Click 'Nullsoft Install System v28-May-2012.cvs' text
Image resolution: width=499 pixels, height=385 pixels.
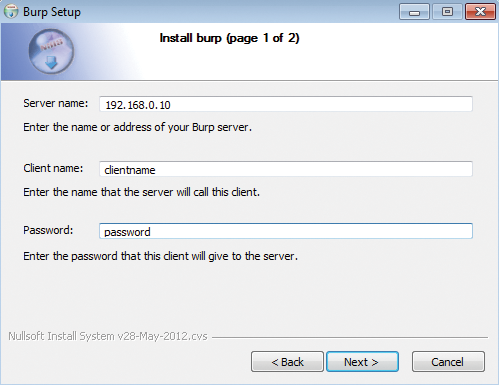(108, 336)
